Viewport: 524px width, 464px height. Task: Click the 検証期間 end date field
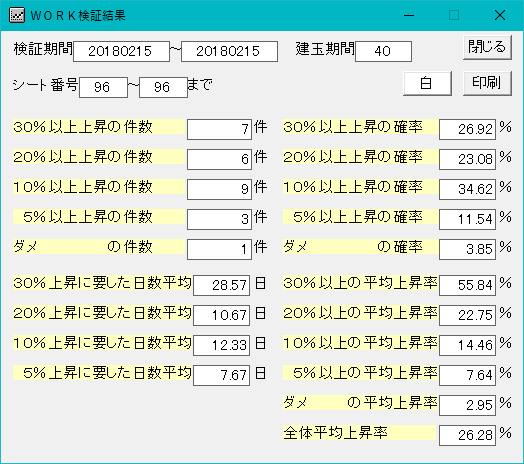tap(229, 51)
